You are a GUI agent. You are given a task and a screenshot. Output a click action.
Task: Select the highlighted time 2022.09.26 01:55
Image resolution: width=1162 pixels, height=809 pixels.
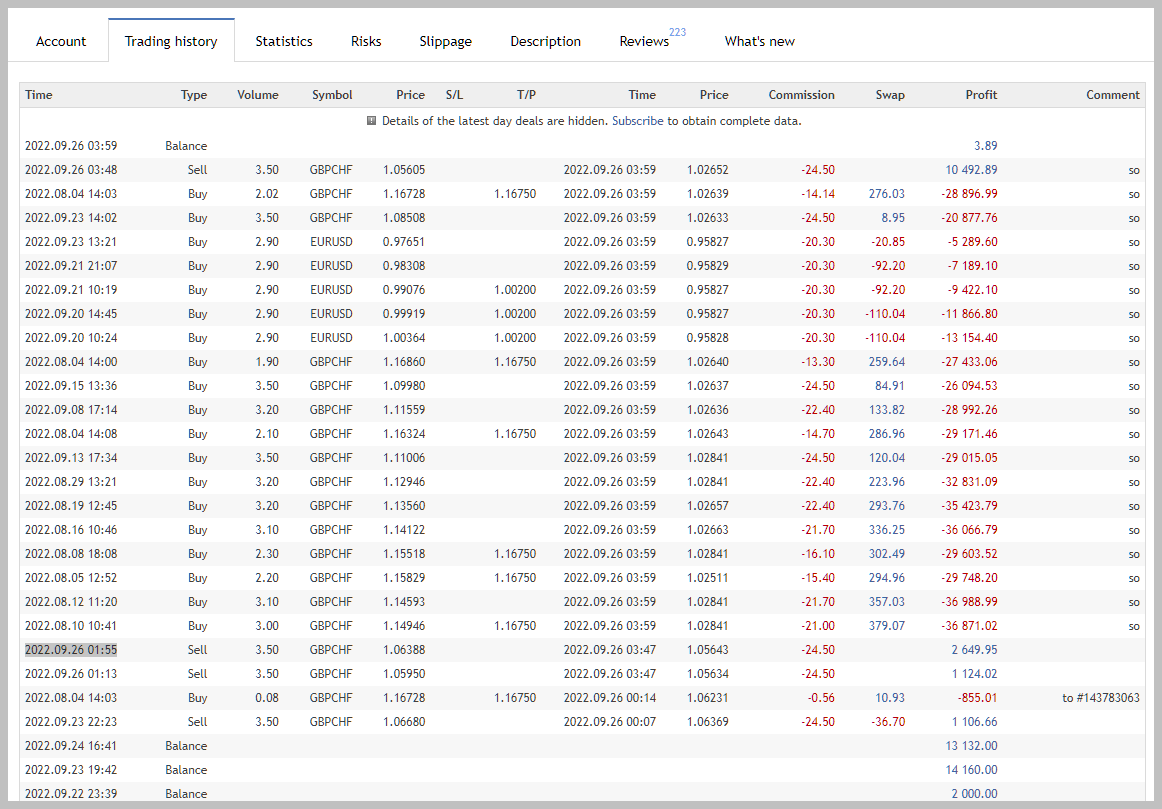coord(71,650)
